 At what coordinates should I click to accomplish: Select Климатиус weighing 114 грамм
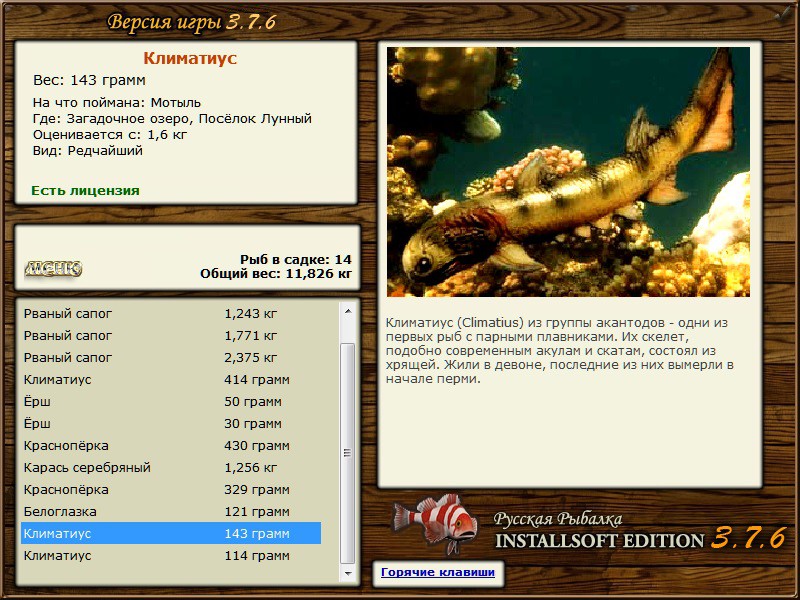coord(171,555)
